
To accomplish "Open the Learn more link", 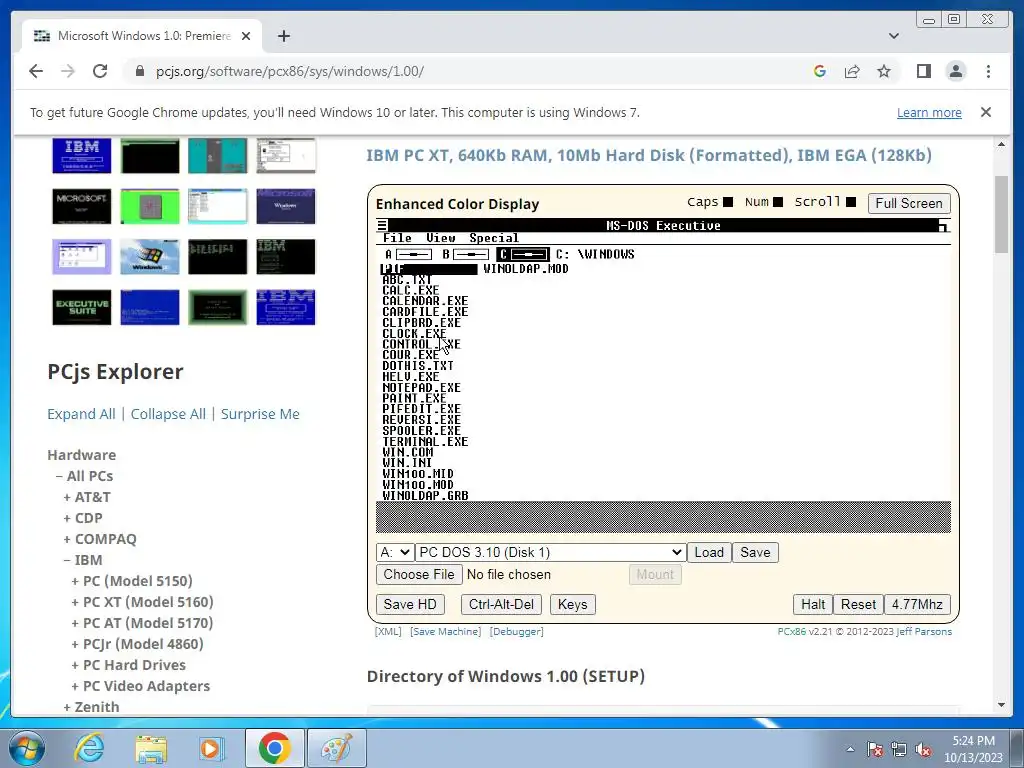I will point(929,112).
